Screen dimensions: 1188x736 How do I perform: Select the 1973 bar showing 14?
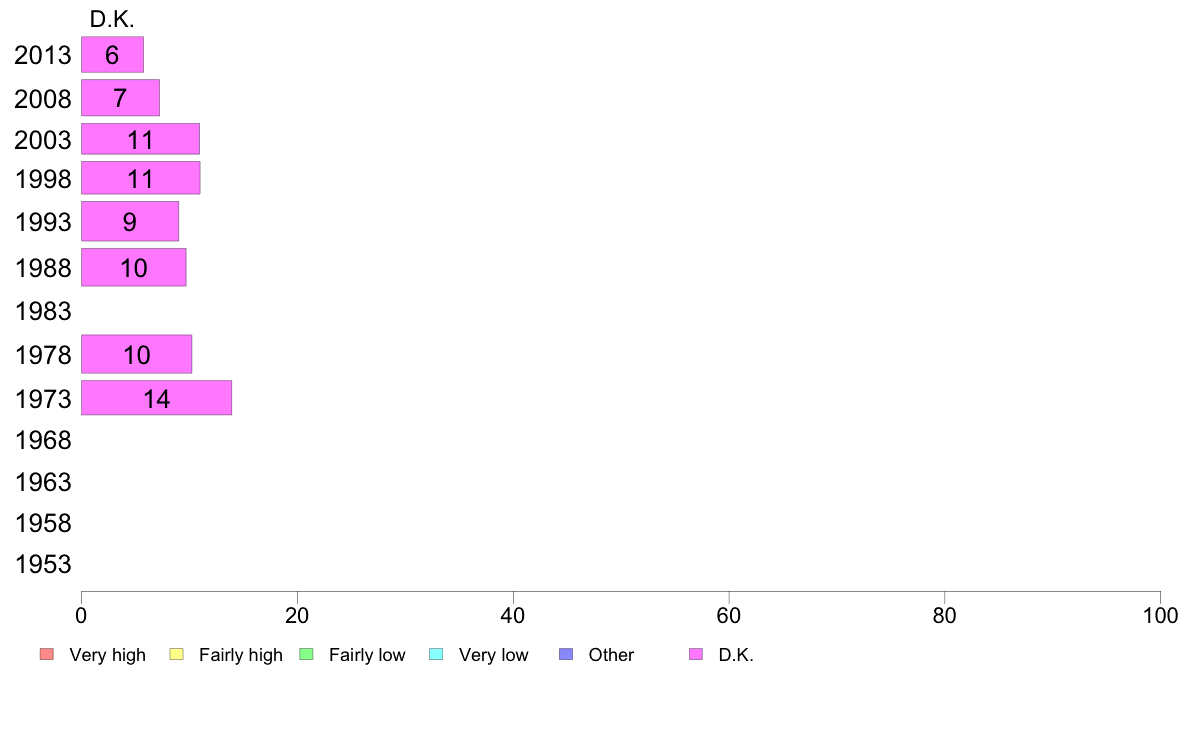[x=156, y=398]
